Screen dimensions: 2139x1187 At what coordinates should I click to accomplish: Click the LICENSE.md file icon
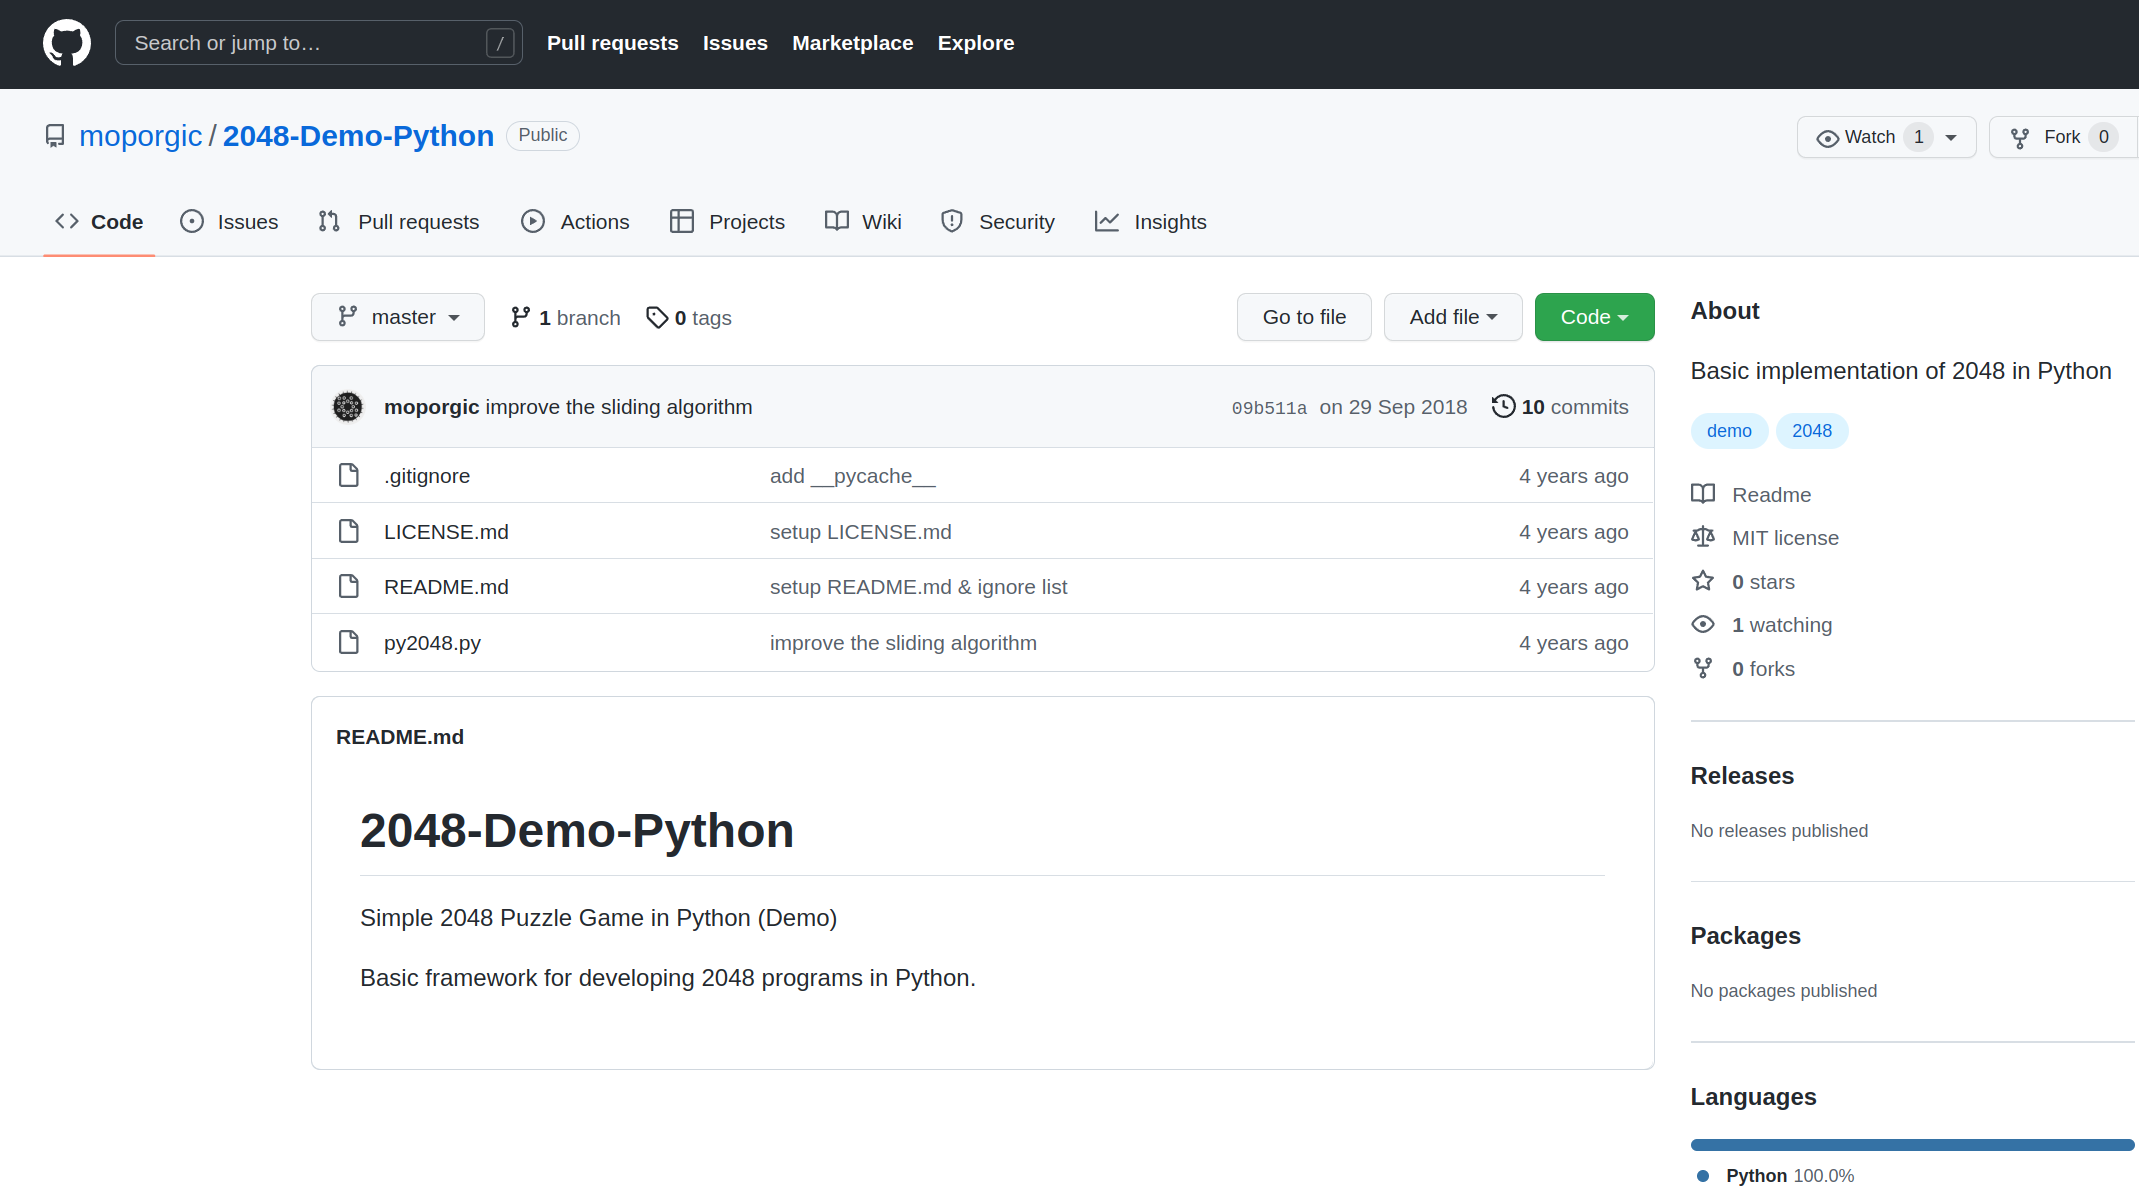349,531
